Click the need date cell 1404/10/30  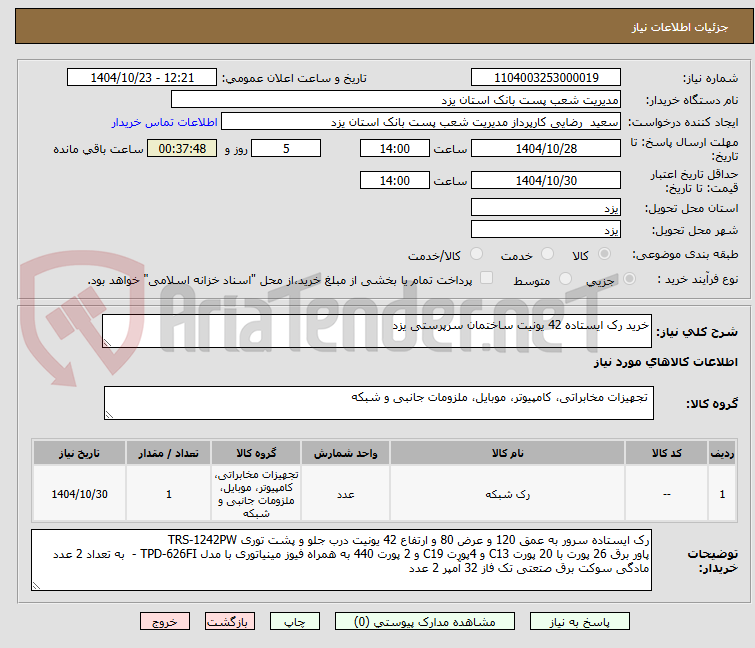79,494
